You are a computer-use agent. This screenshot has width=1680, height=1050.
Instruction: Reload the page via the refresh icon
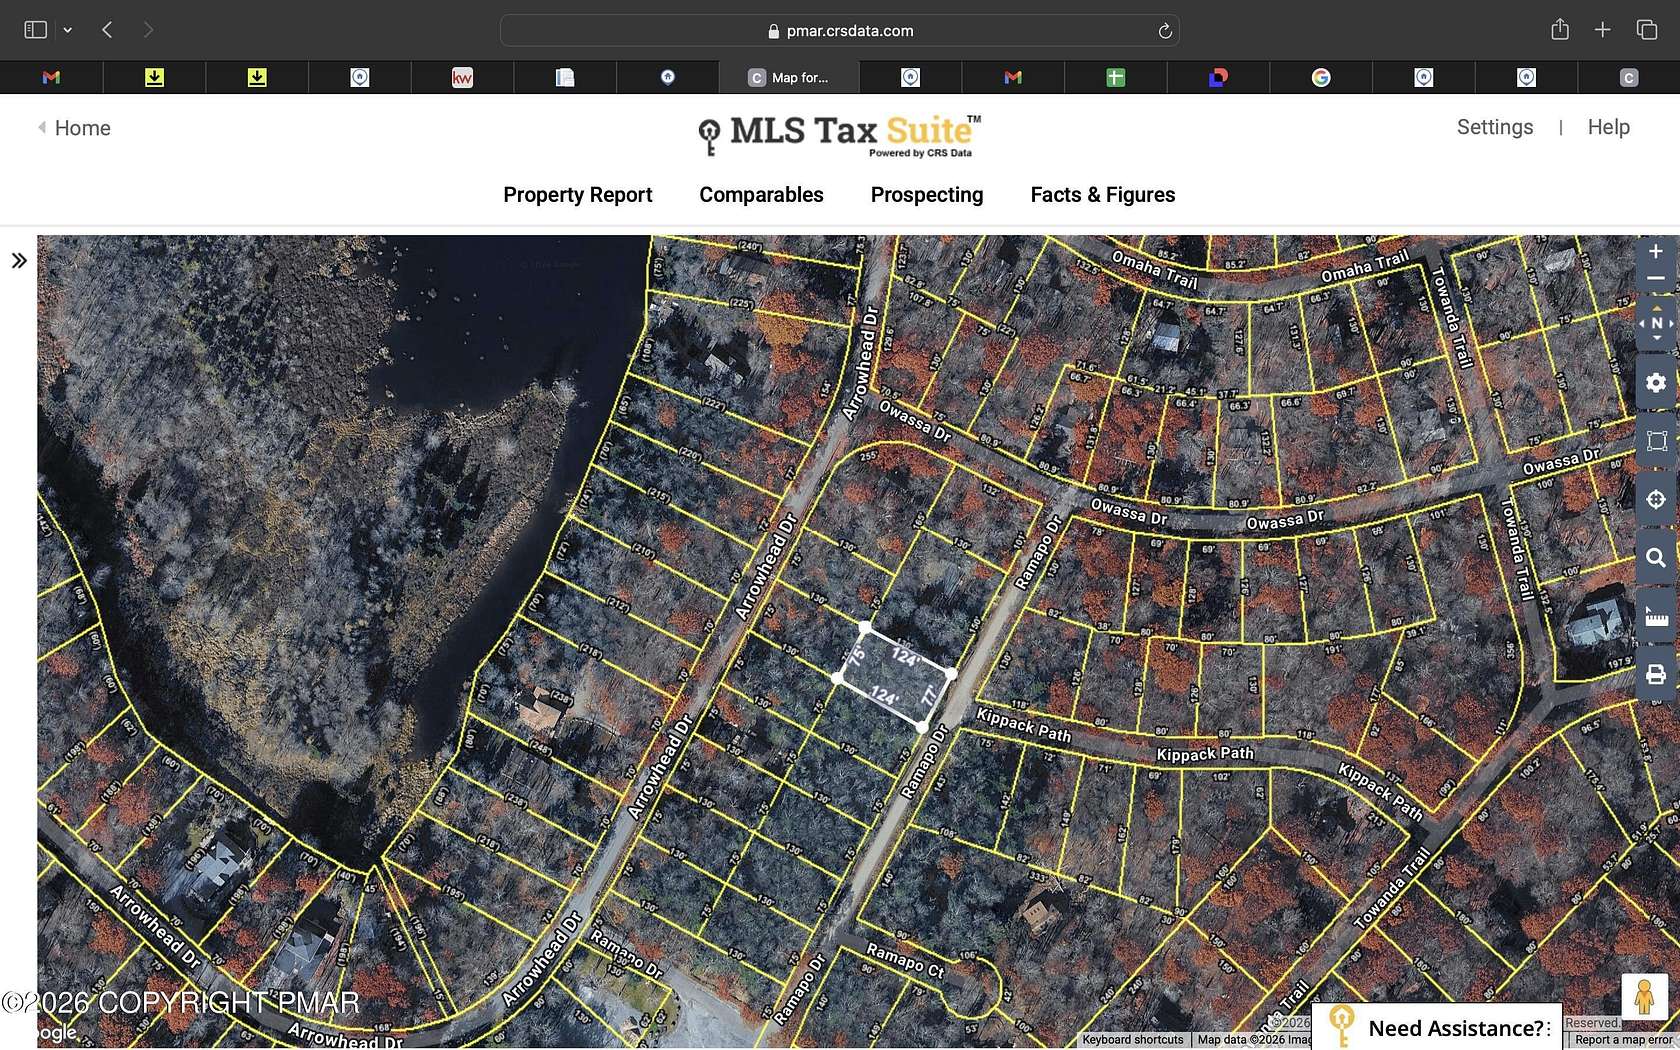pos(1164,30)
